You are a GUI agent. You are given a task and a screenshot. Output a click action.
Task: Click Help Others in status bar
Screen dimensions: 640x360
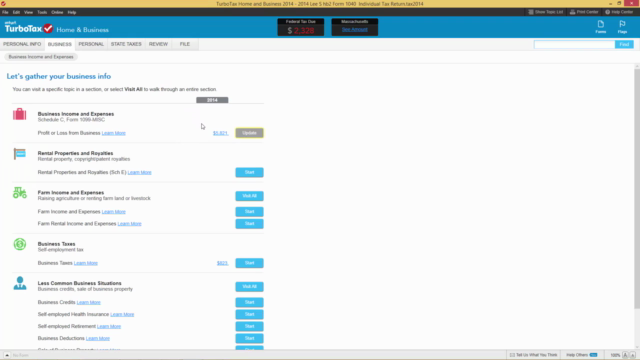582,355
